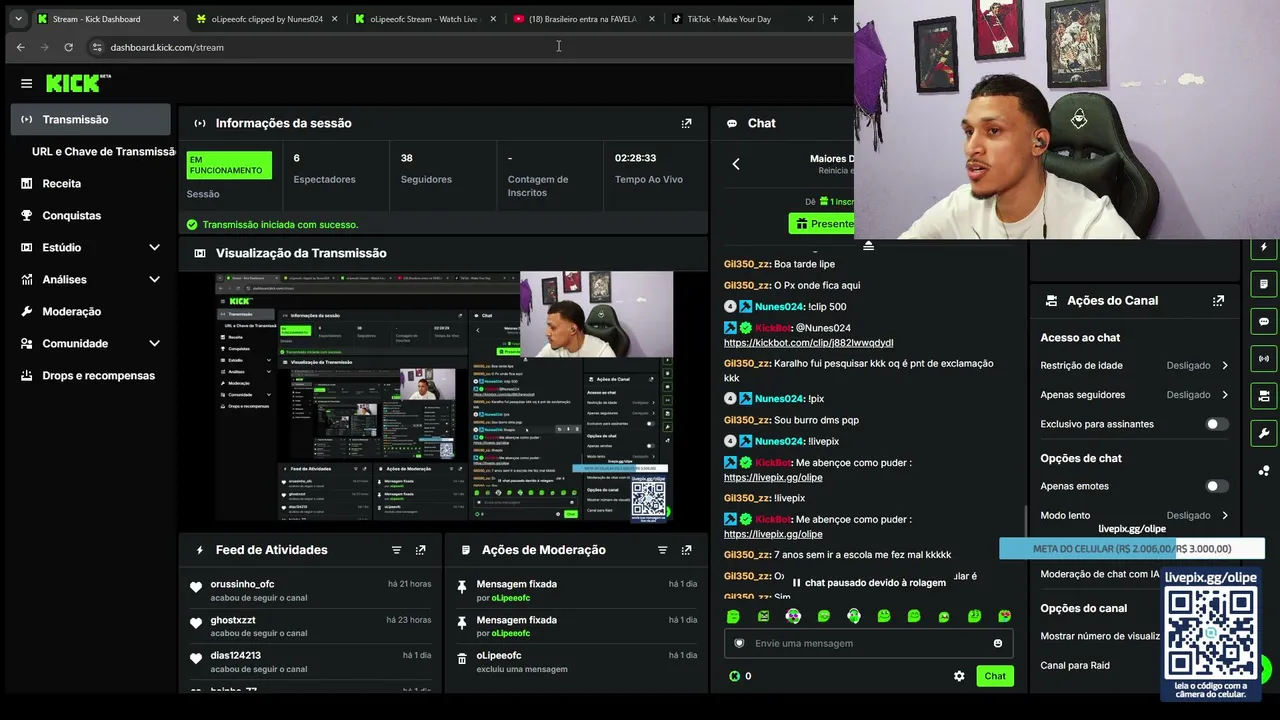Image resolution: width=1280 pixels, height=720 pixels.
Task: Open chat settings gear icon
Action: (x=959, y=676)
